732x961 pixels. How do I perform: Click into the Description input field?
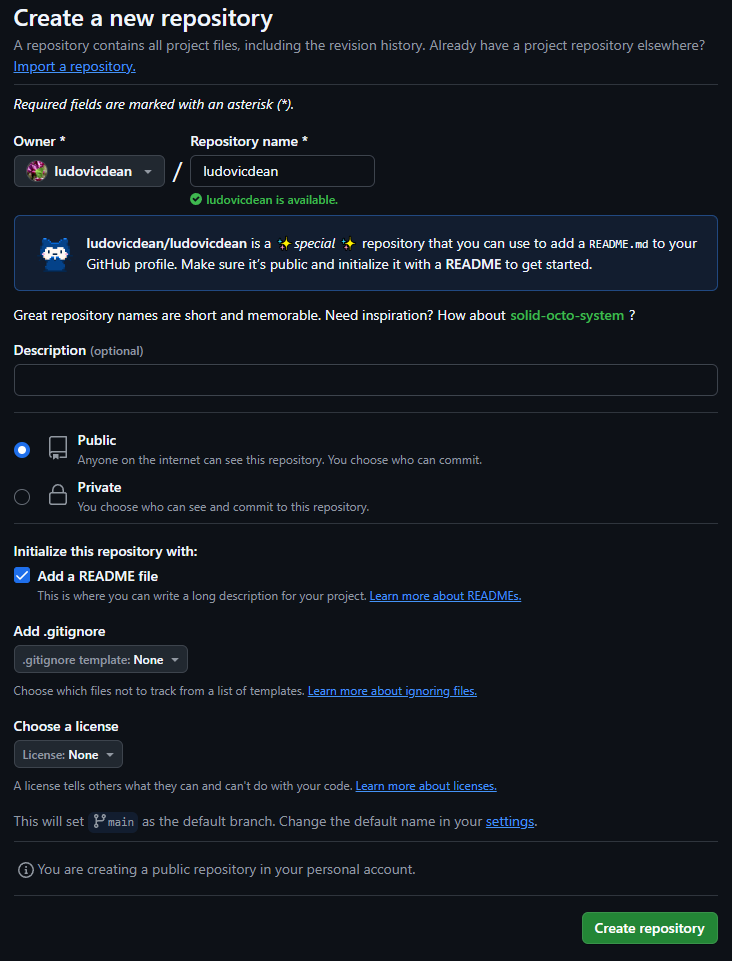tap(365, 380)
